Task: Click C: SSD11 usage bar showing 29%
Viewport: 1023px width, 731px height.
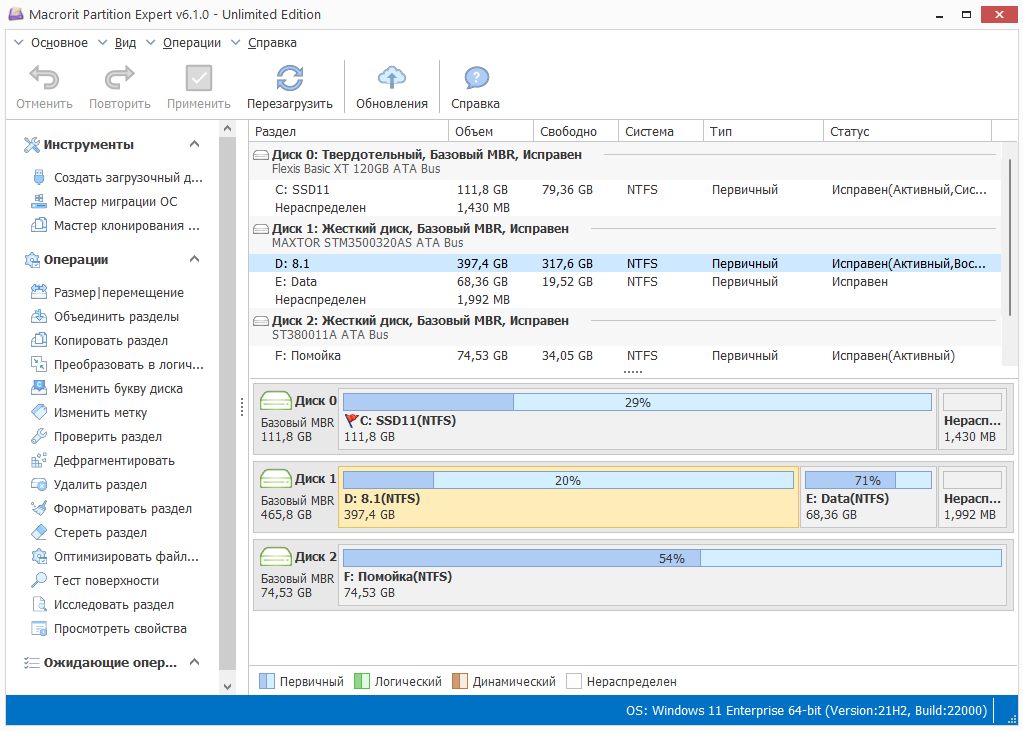Action: 637,402
